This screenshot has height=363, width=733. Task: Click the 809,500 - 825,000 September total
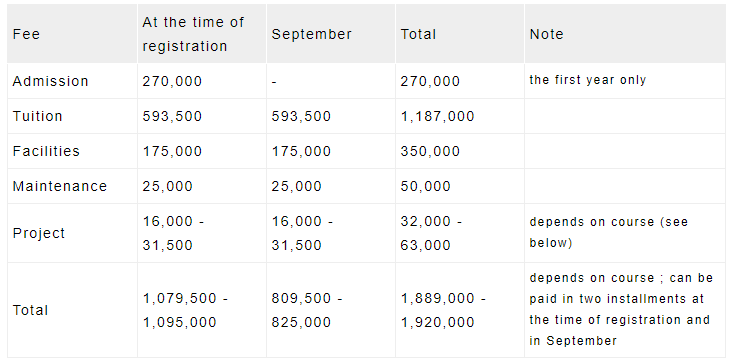click(307, 310)
